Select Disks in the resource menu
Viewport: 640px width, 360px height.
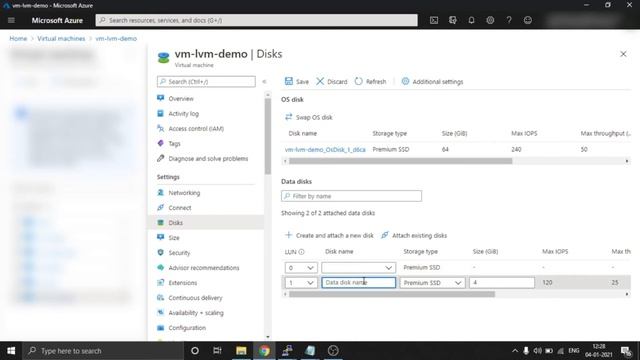click(206, 223)
